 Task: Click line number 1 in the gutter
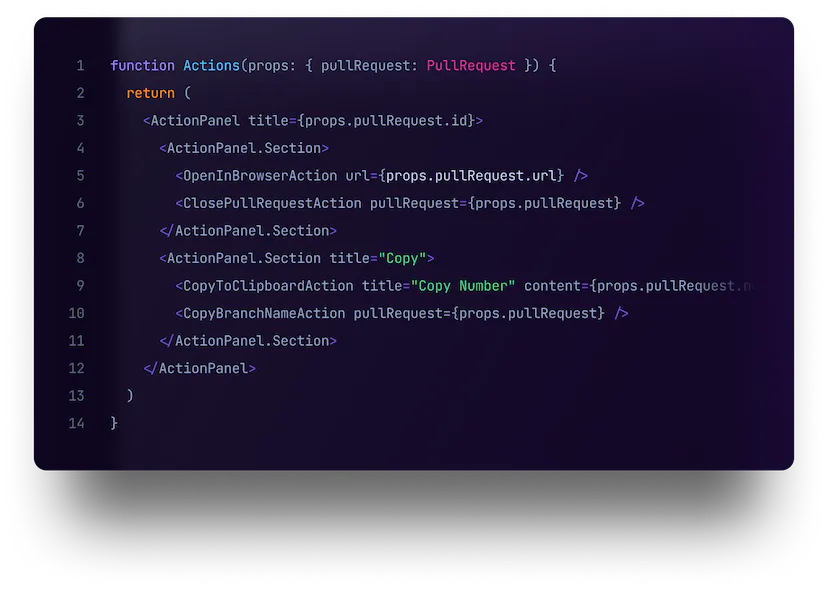pyautogui.click(x=80, y=66)
